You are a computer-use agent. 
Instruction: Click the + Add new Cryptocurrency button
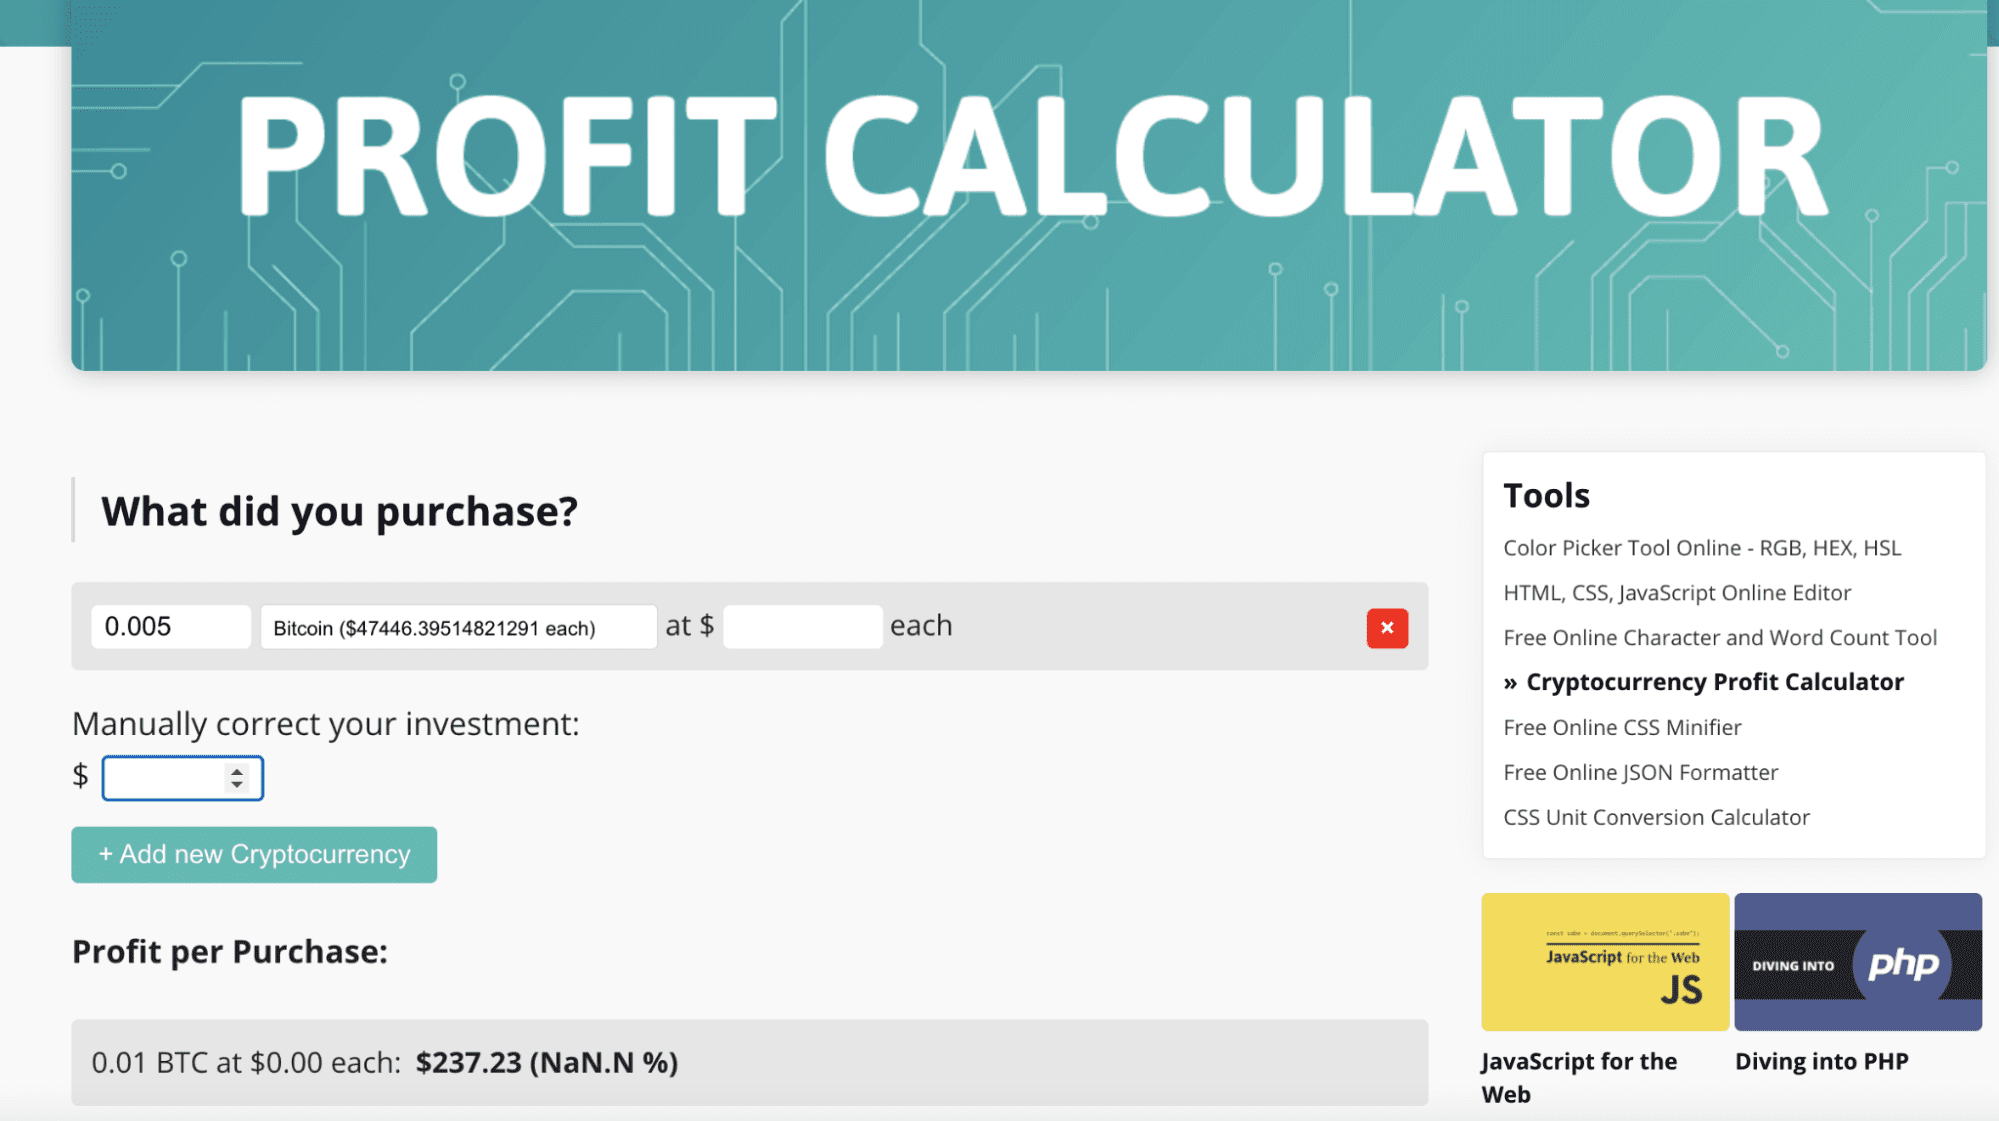(x=254, y=853)
